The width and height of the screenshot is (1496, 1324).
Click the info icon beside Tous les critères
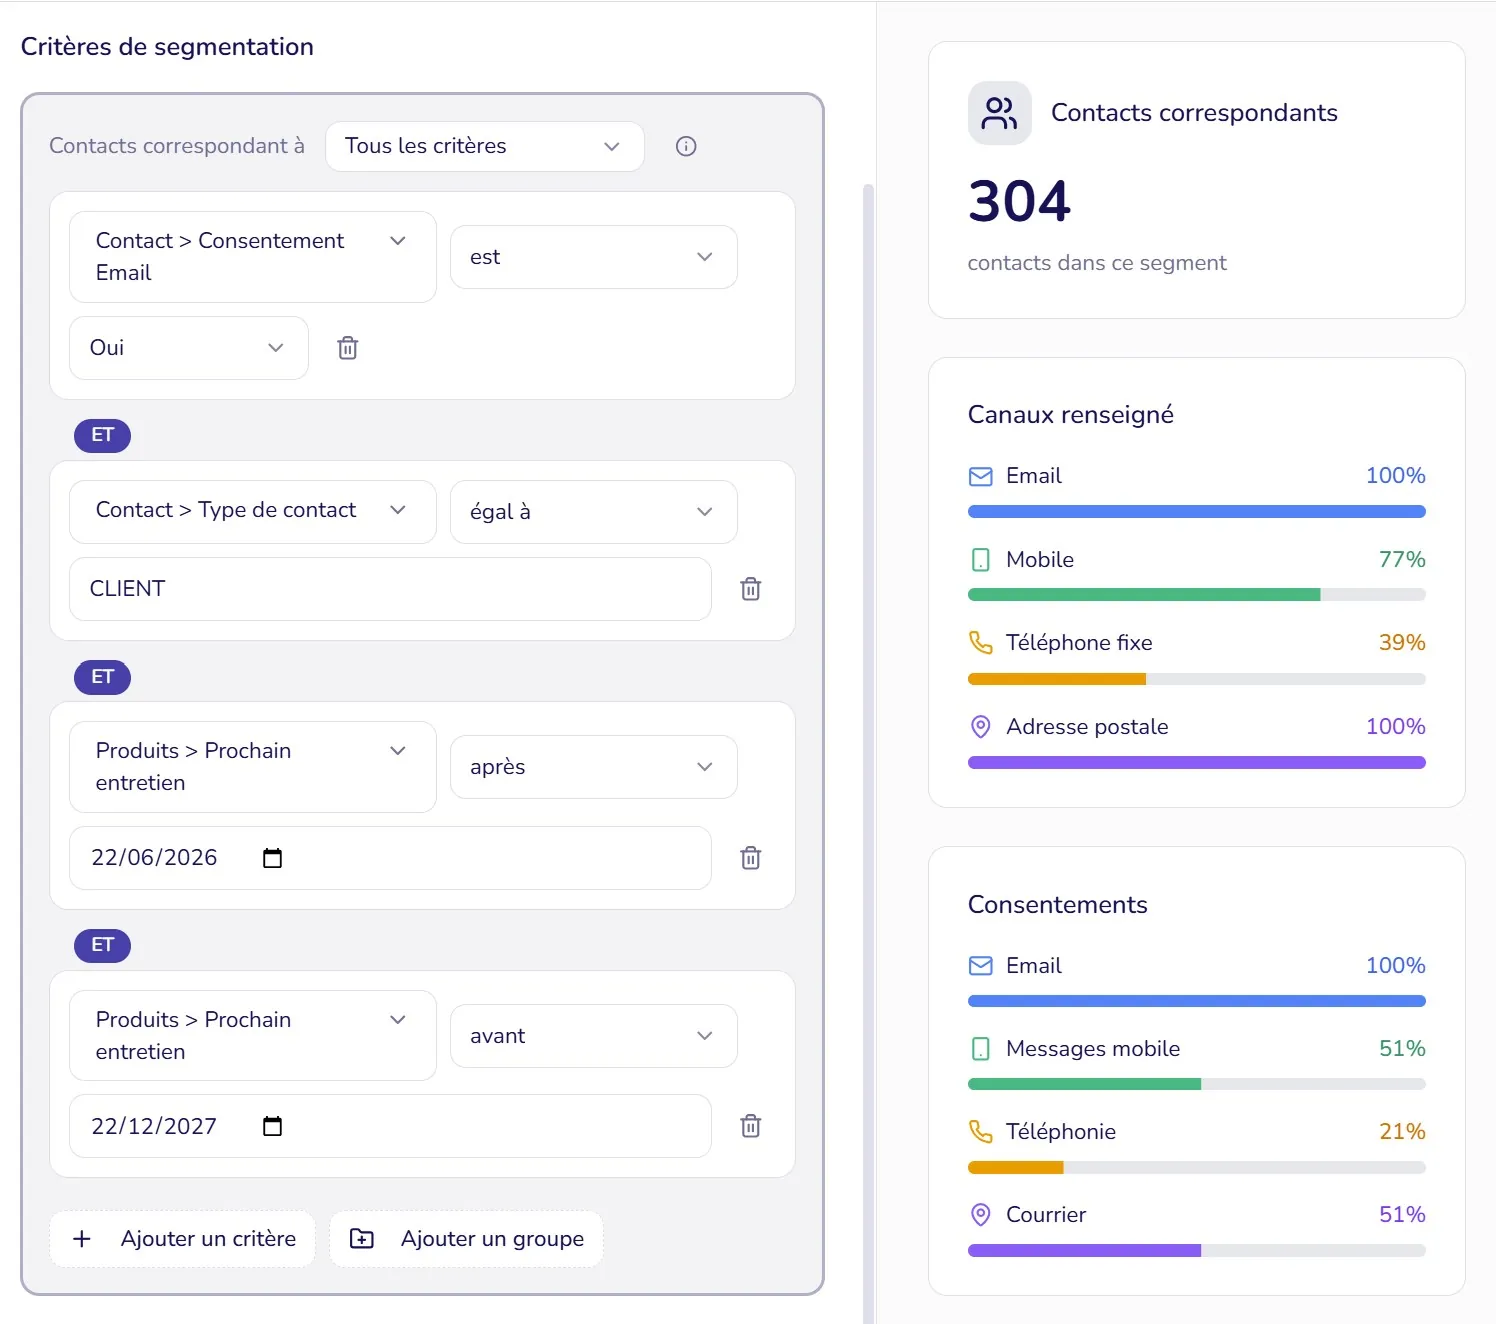pos(686,146)
